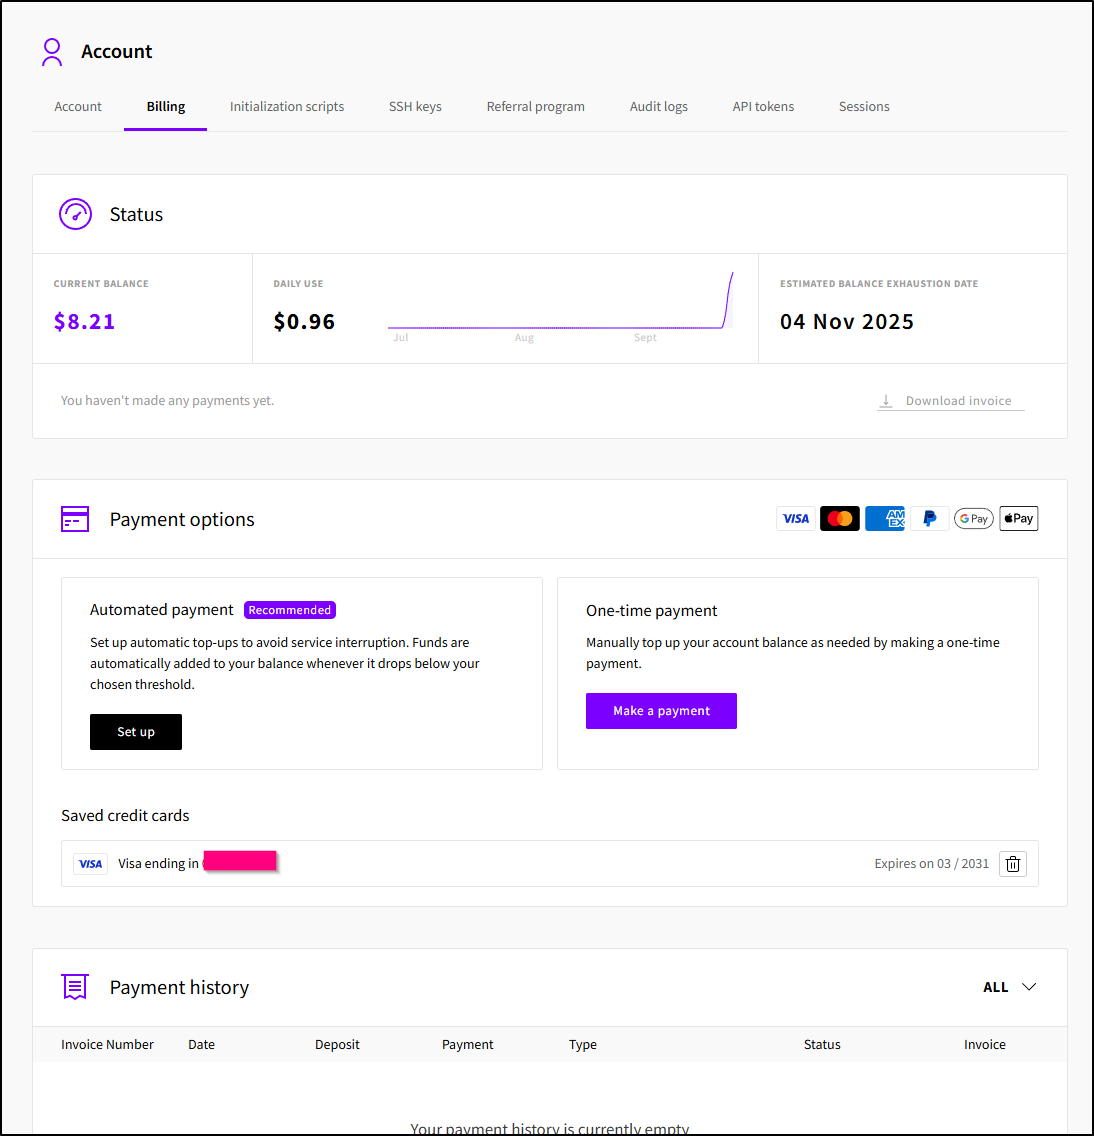The image size is (1094, 1136).
Task: Click the trash icon to delete saved Visa card
Action: tap(1013, 864)
